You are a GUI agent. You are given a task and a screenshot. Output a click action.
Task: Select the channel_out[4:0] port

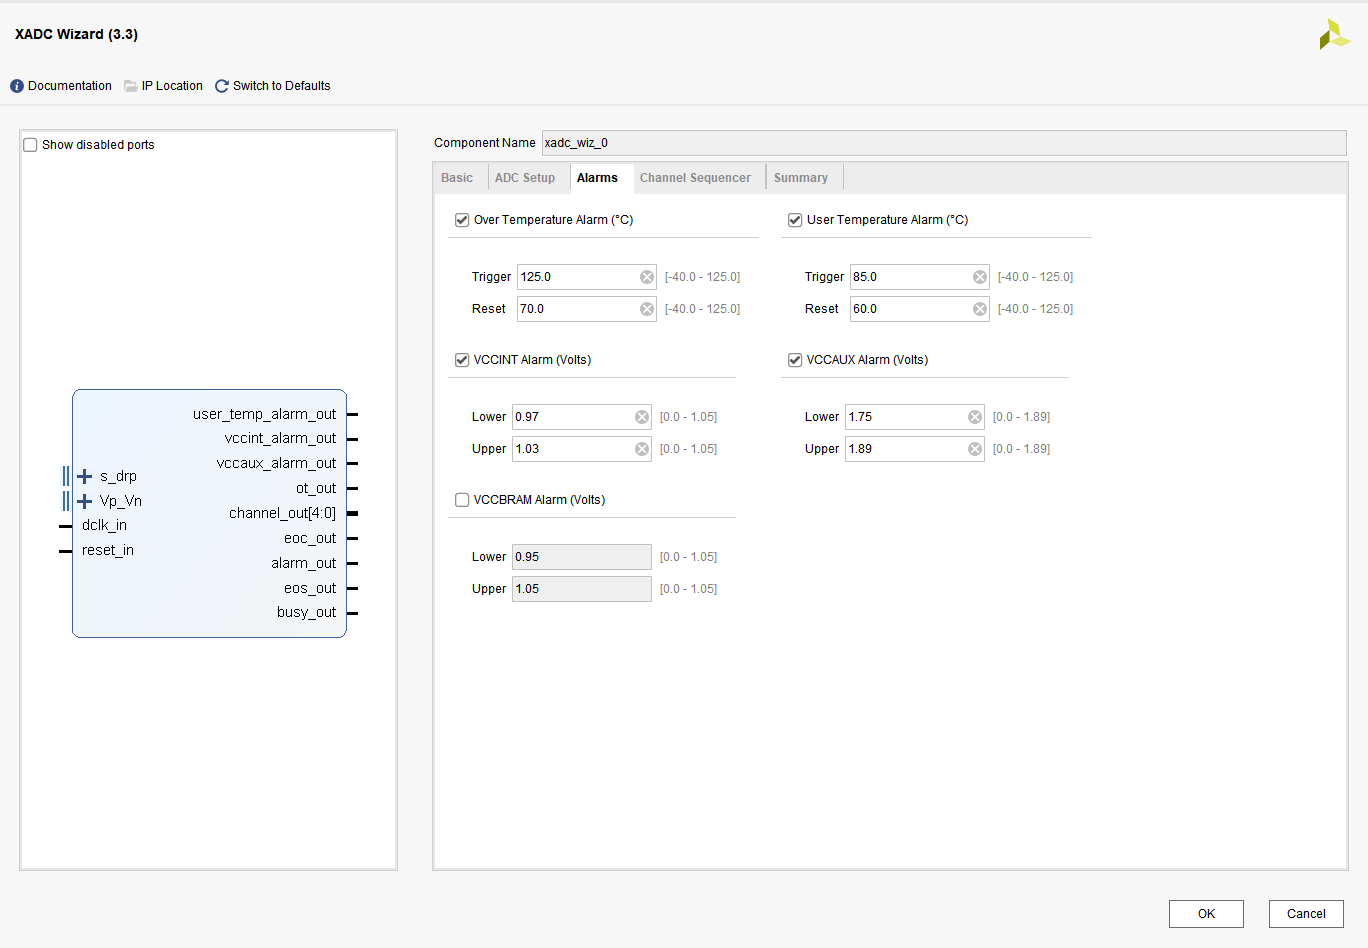(283, 513)
